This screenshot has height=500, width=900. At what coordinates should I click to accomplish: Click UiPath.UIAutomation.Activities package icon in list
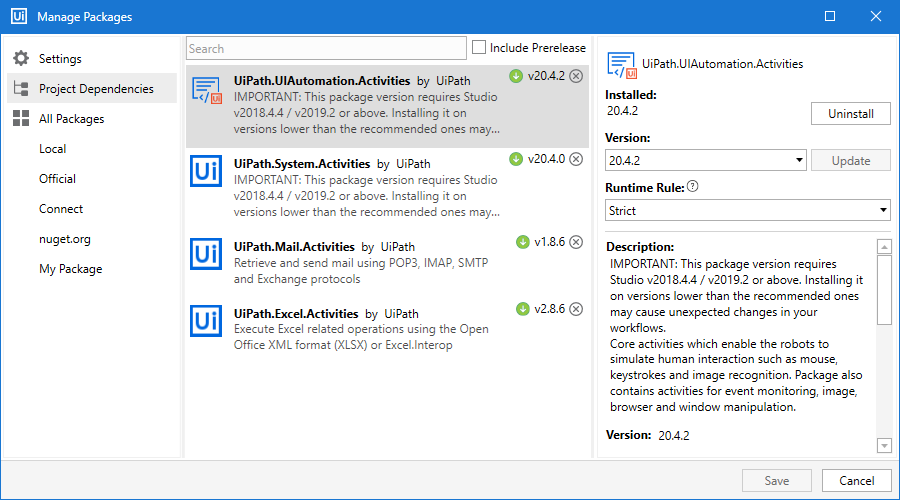[x=207, y=91]
